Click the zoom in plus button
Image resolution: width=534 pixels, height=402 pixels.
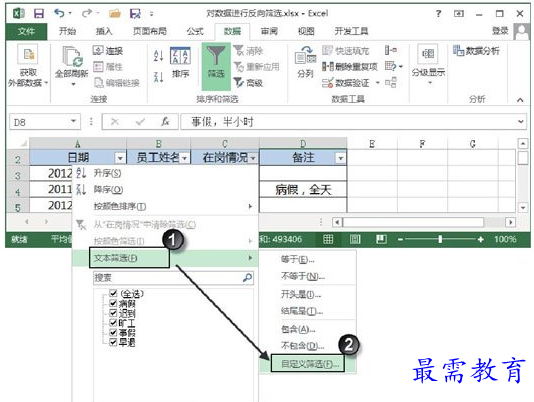tap(481, 239)
